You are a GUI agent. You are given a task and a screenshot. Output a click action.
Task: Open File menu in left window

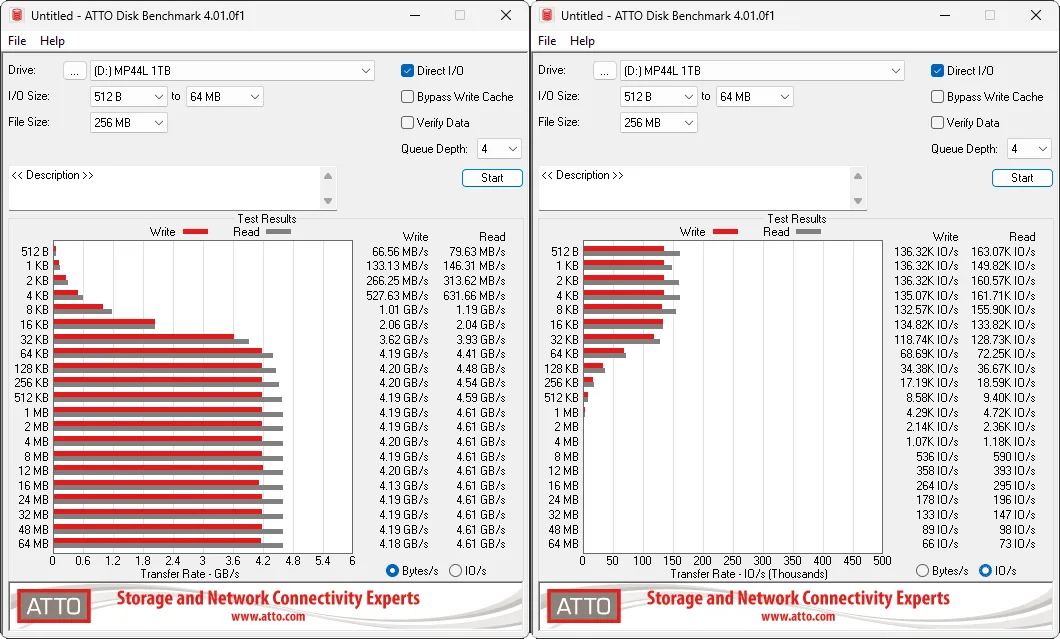tap(17, 41)
